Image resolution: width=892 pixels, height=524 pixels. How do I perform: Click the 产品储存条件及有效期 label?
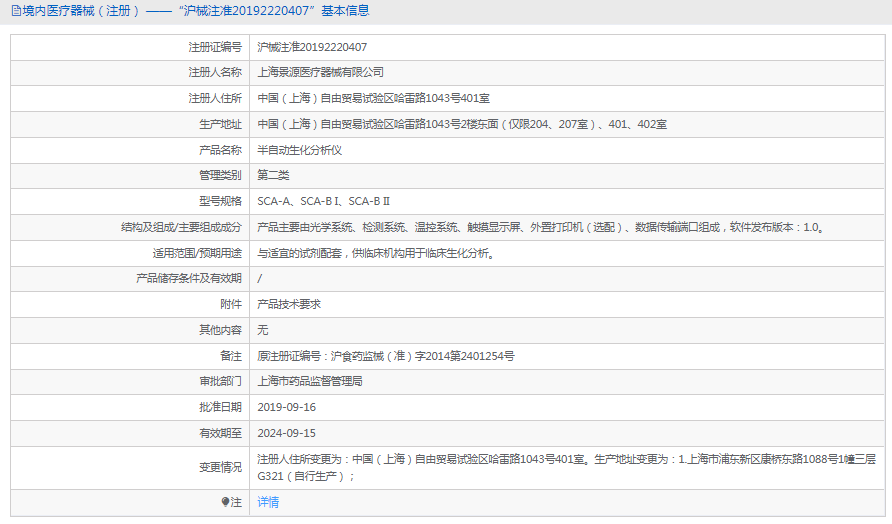click(189, 278)
